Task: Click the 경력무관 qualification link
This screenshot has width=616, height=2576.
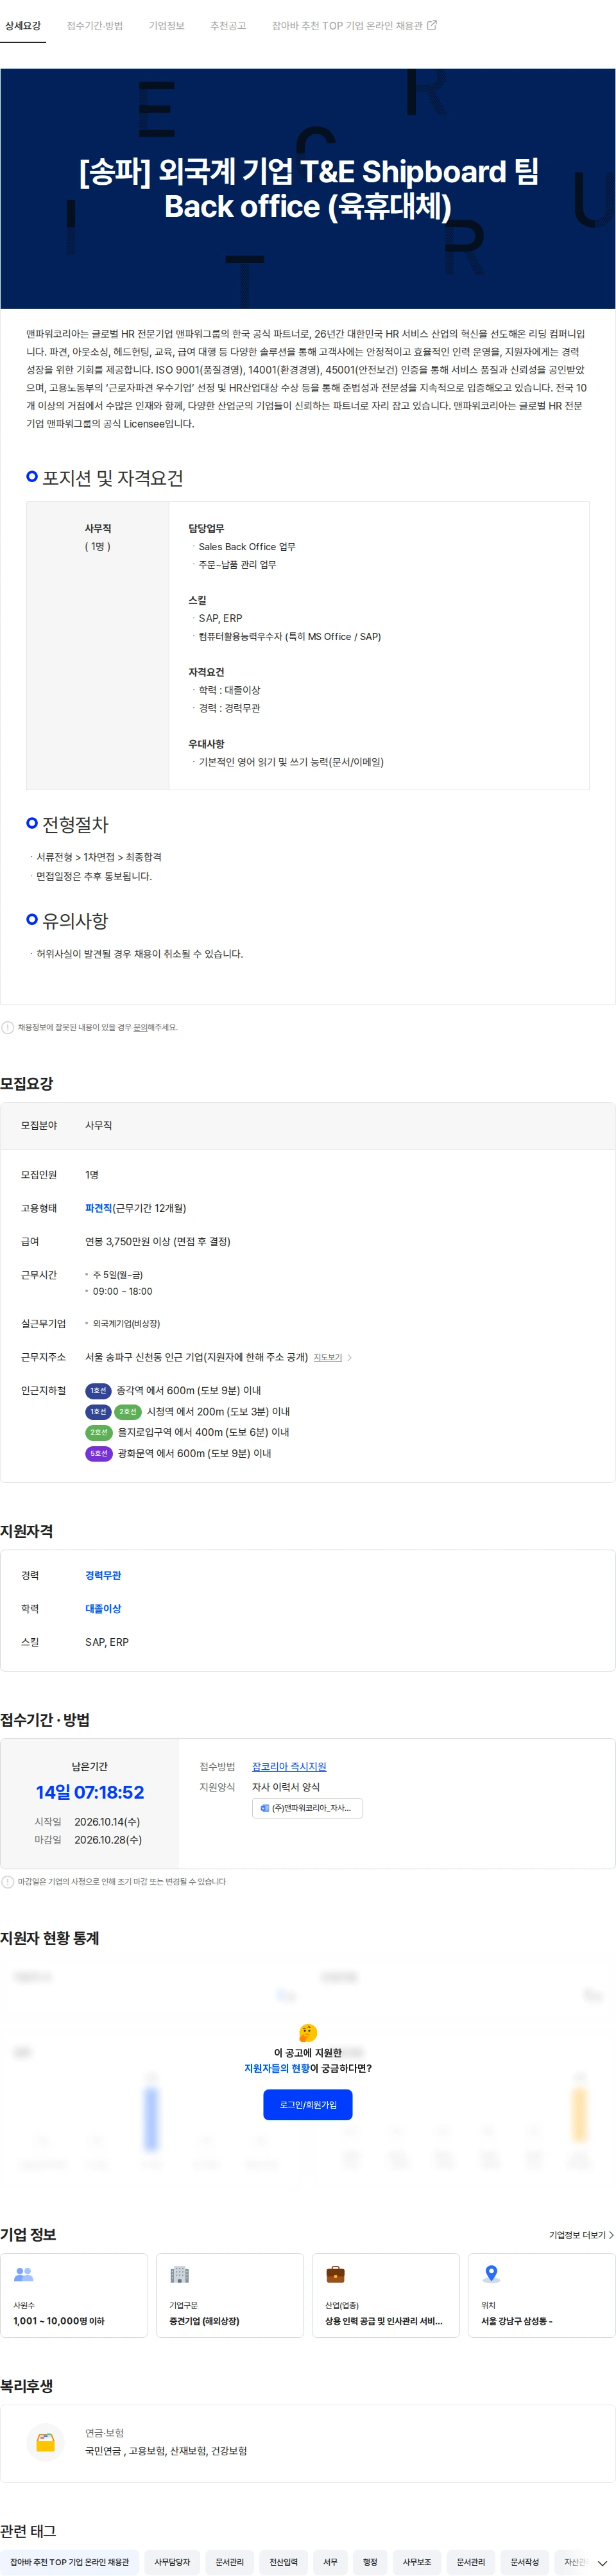Action: click(103, 1575)
